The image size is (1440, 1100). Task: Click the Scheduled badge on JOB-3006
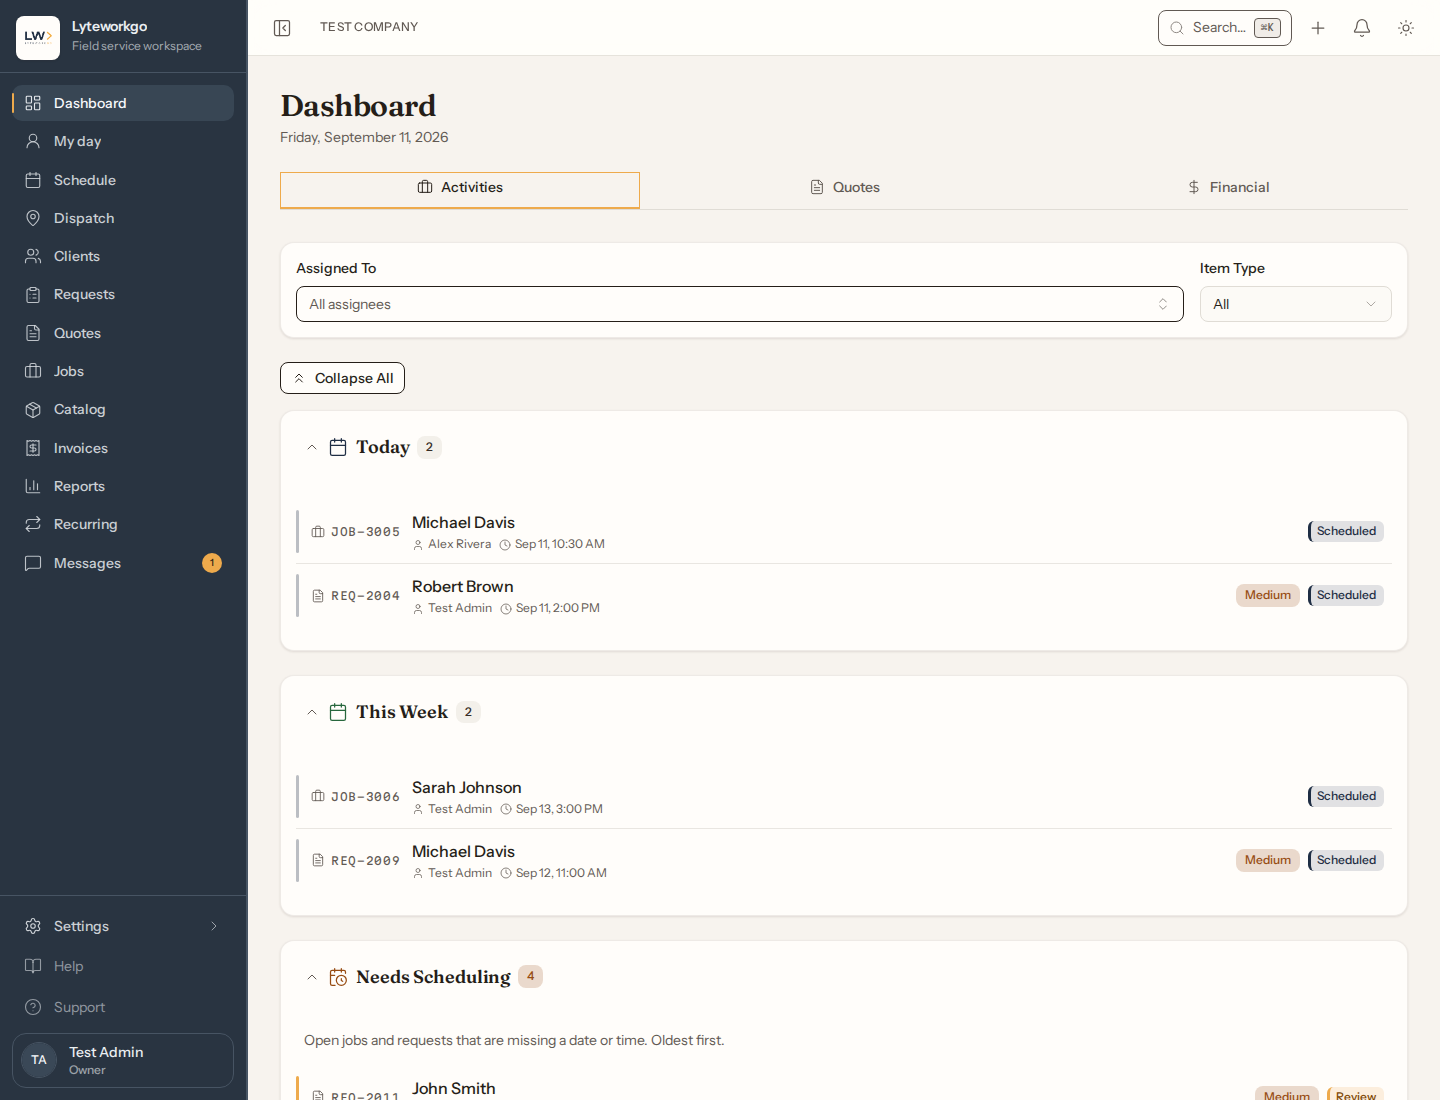coord(1346,796)
